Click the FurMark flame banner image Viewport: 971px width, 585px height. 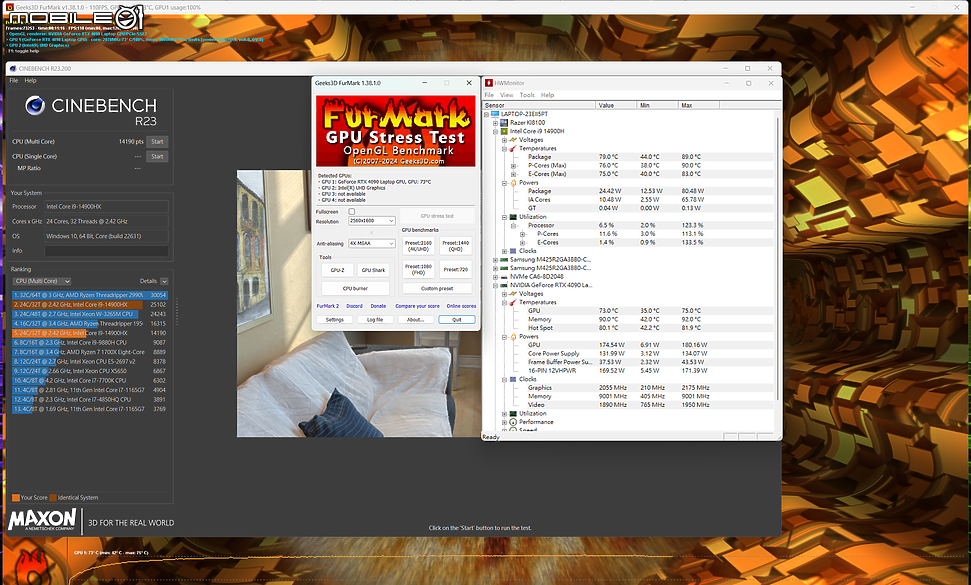pos(396,131)
